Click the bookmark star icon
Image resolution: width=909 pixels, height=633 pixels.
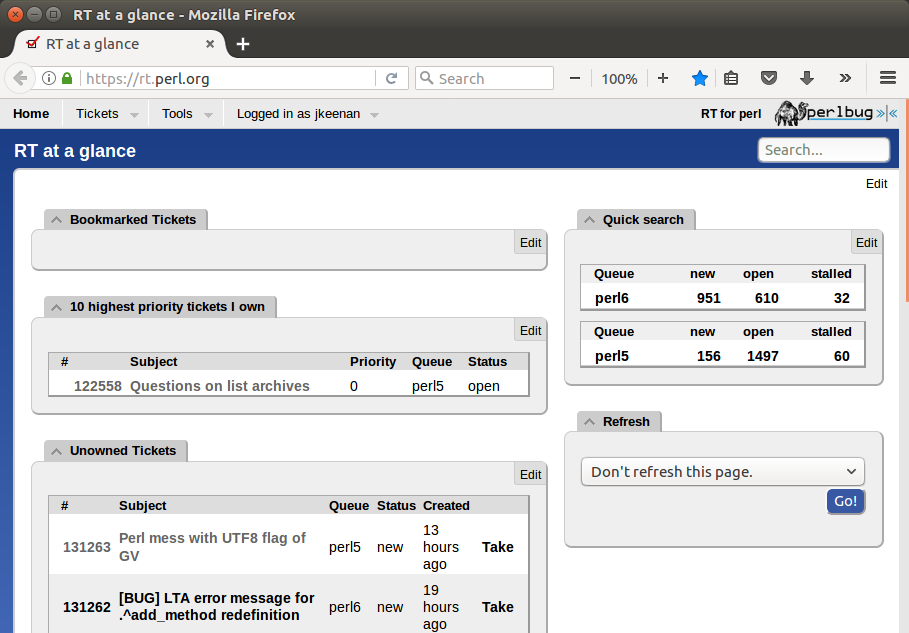700,78
